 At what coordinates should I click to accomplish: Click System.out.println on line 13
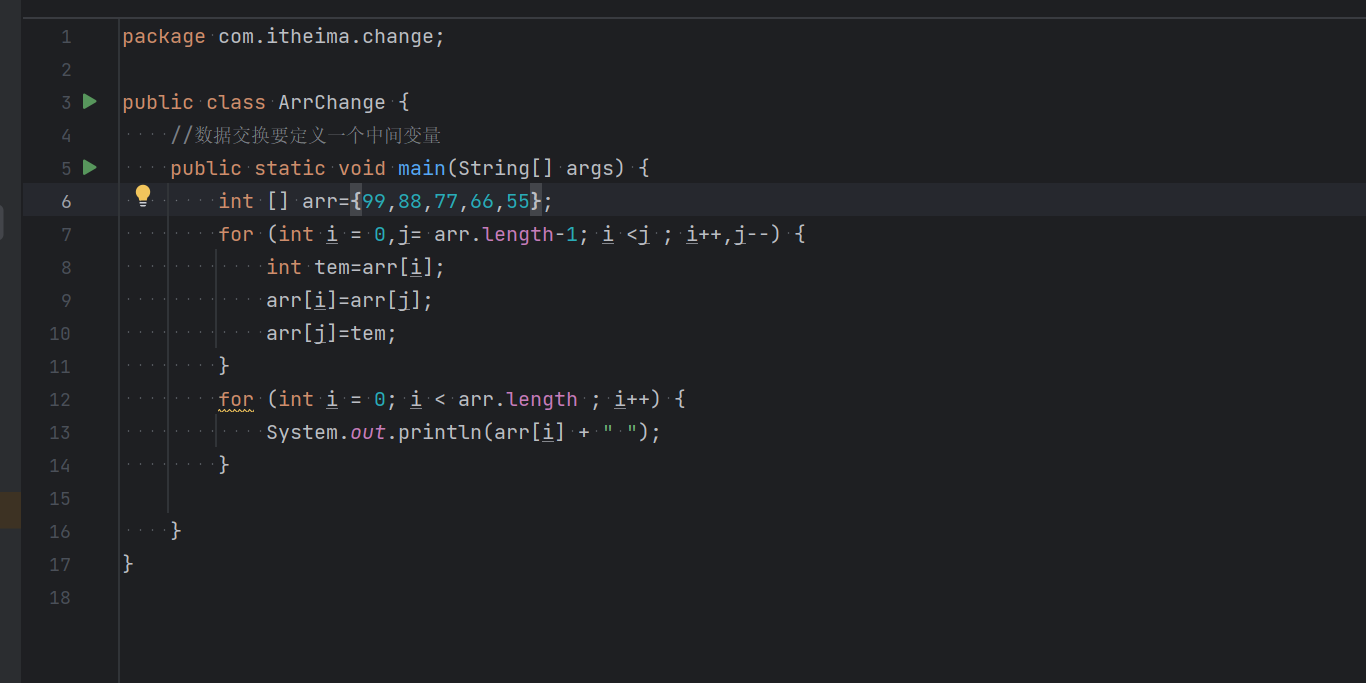point(374,433)
